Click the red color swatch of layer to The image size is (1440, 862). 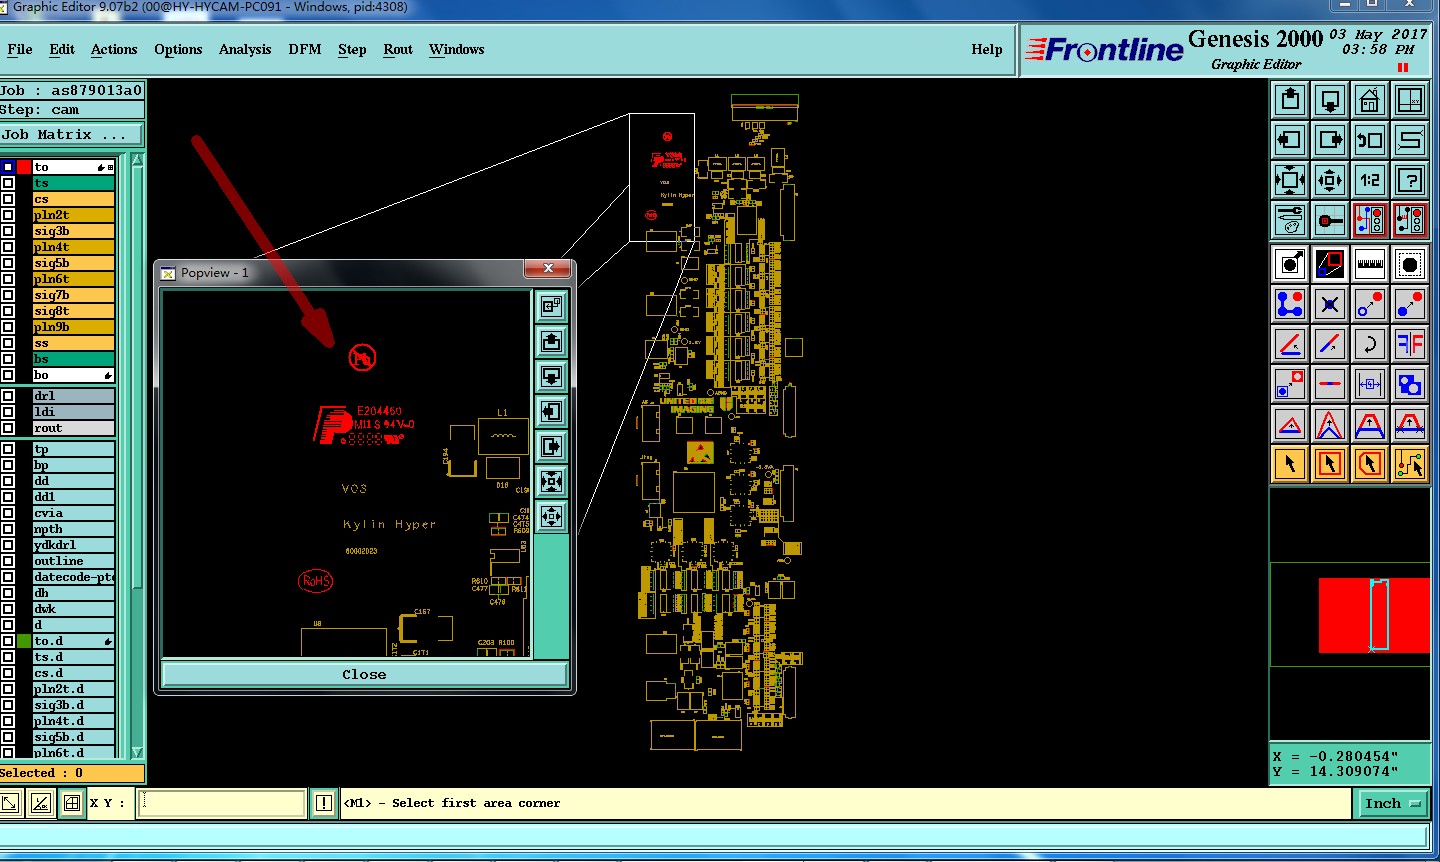(x=24, y=168)
